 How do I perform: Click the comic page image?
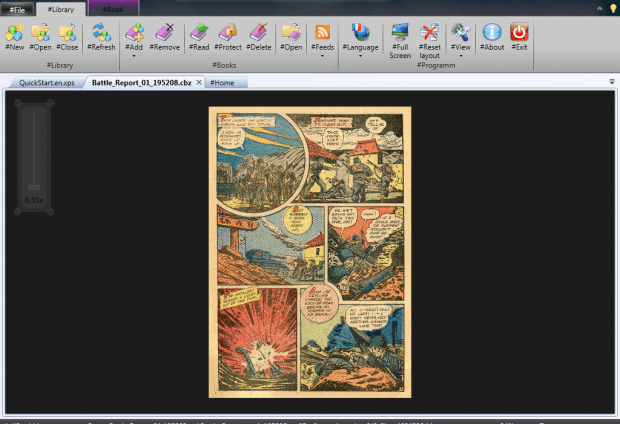click(310, 252)
